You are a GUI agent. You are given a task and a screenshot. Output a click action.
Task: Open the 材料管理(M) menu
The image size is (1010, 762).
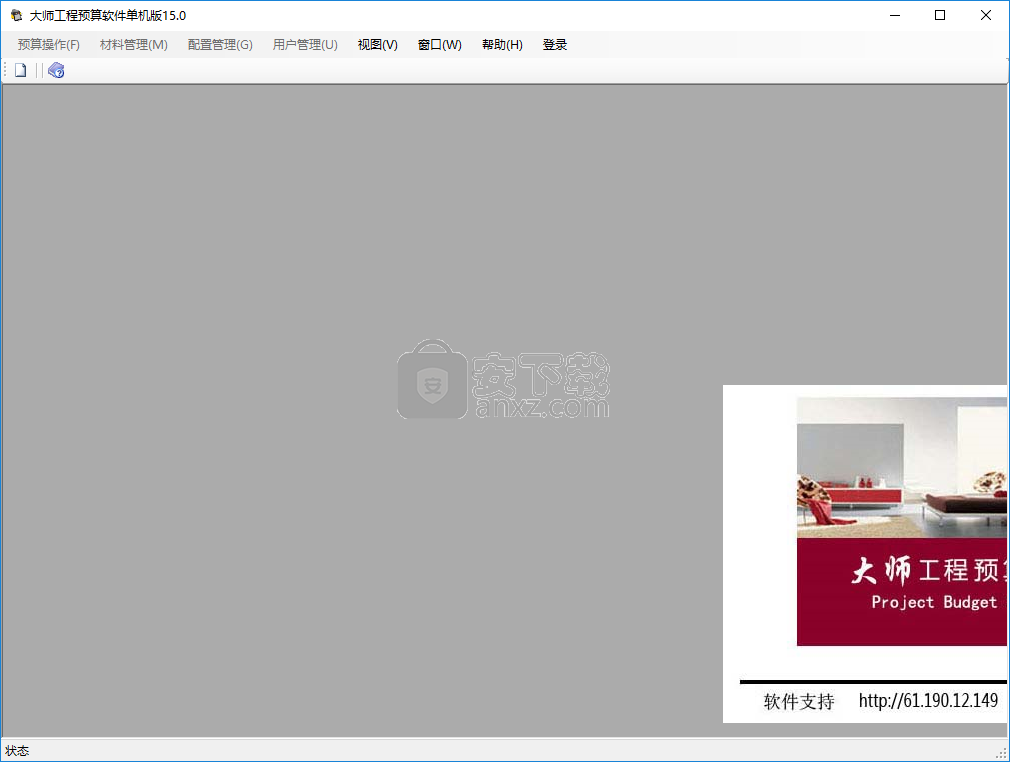[x=133, y=44]
